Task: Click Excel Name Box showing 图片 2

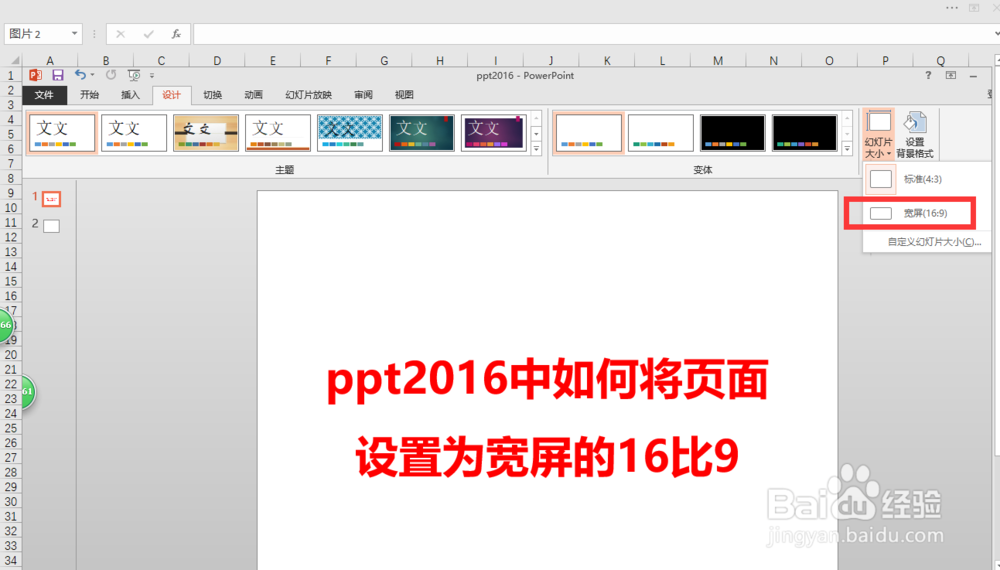Action: 37,33
